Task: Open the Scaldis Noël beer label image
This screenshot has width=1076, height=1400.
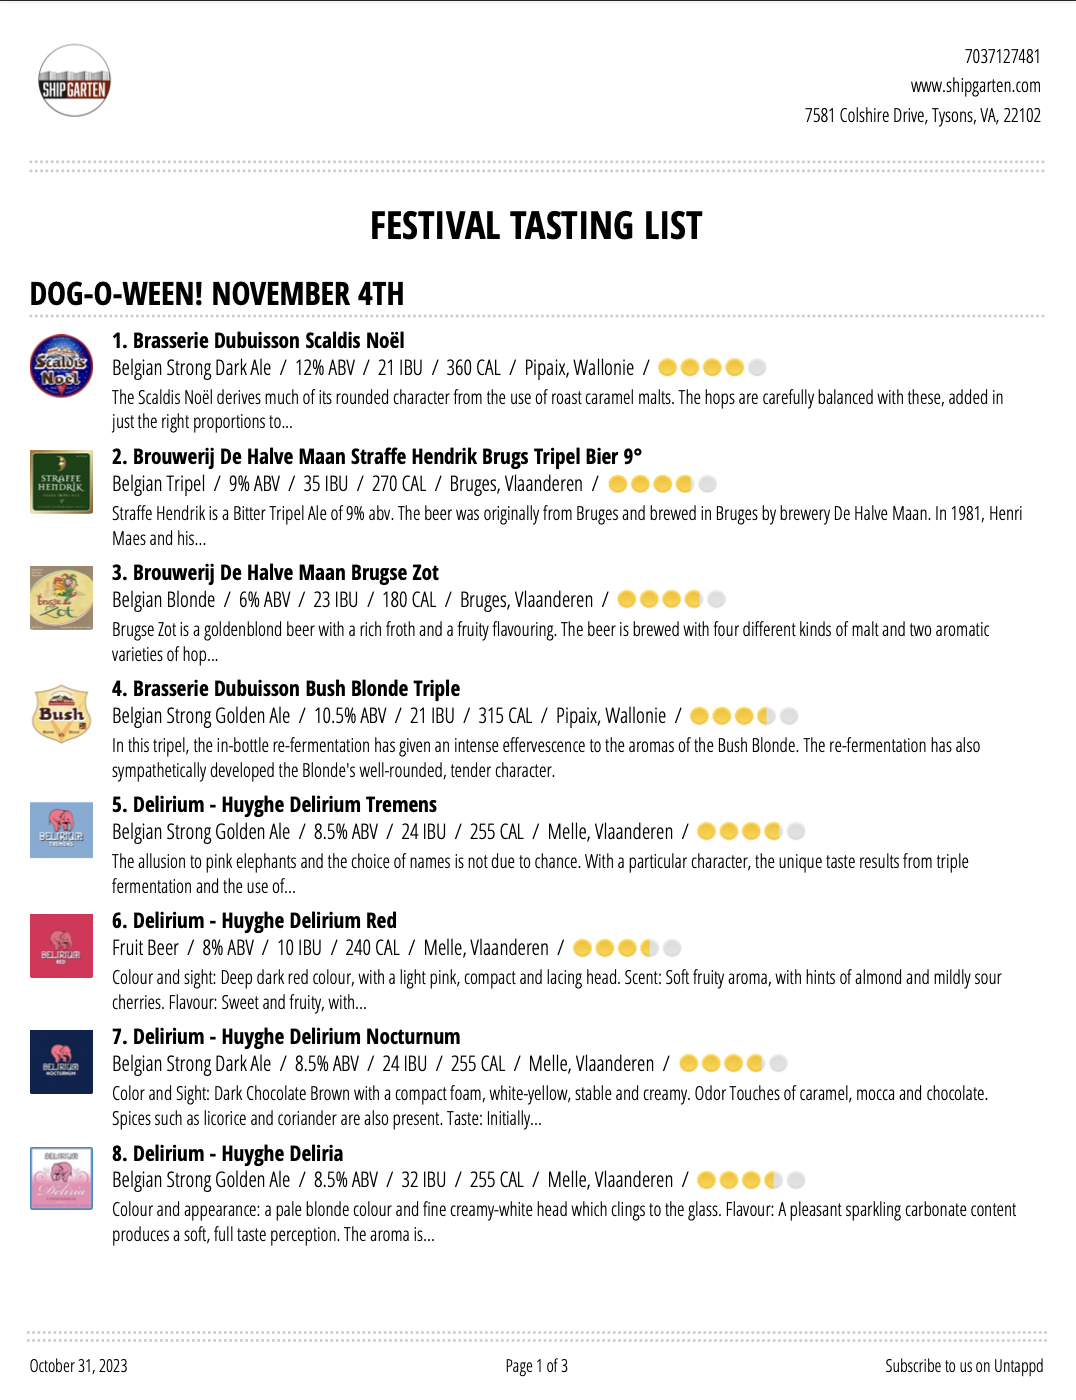Action: (x=61, y=366)
